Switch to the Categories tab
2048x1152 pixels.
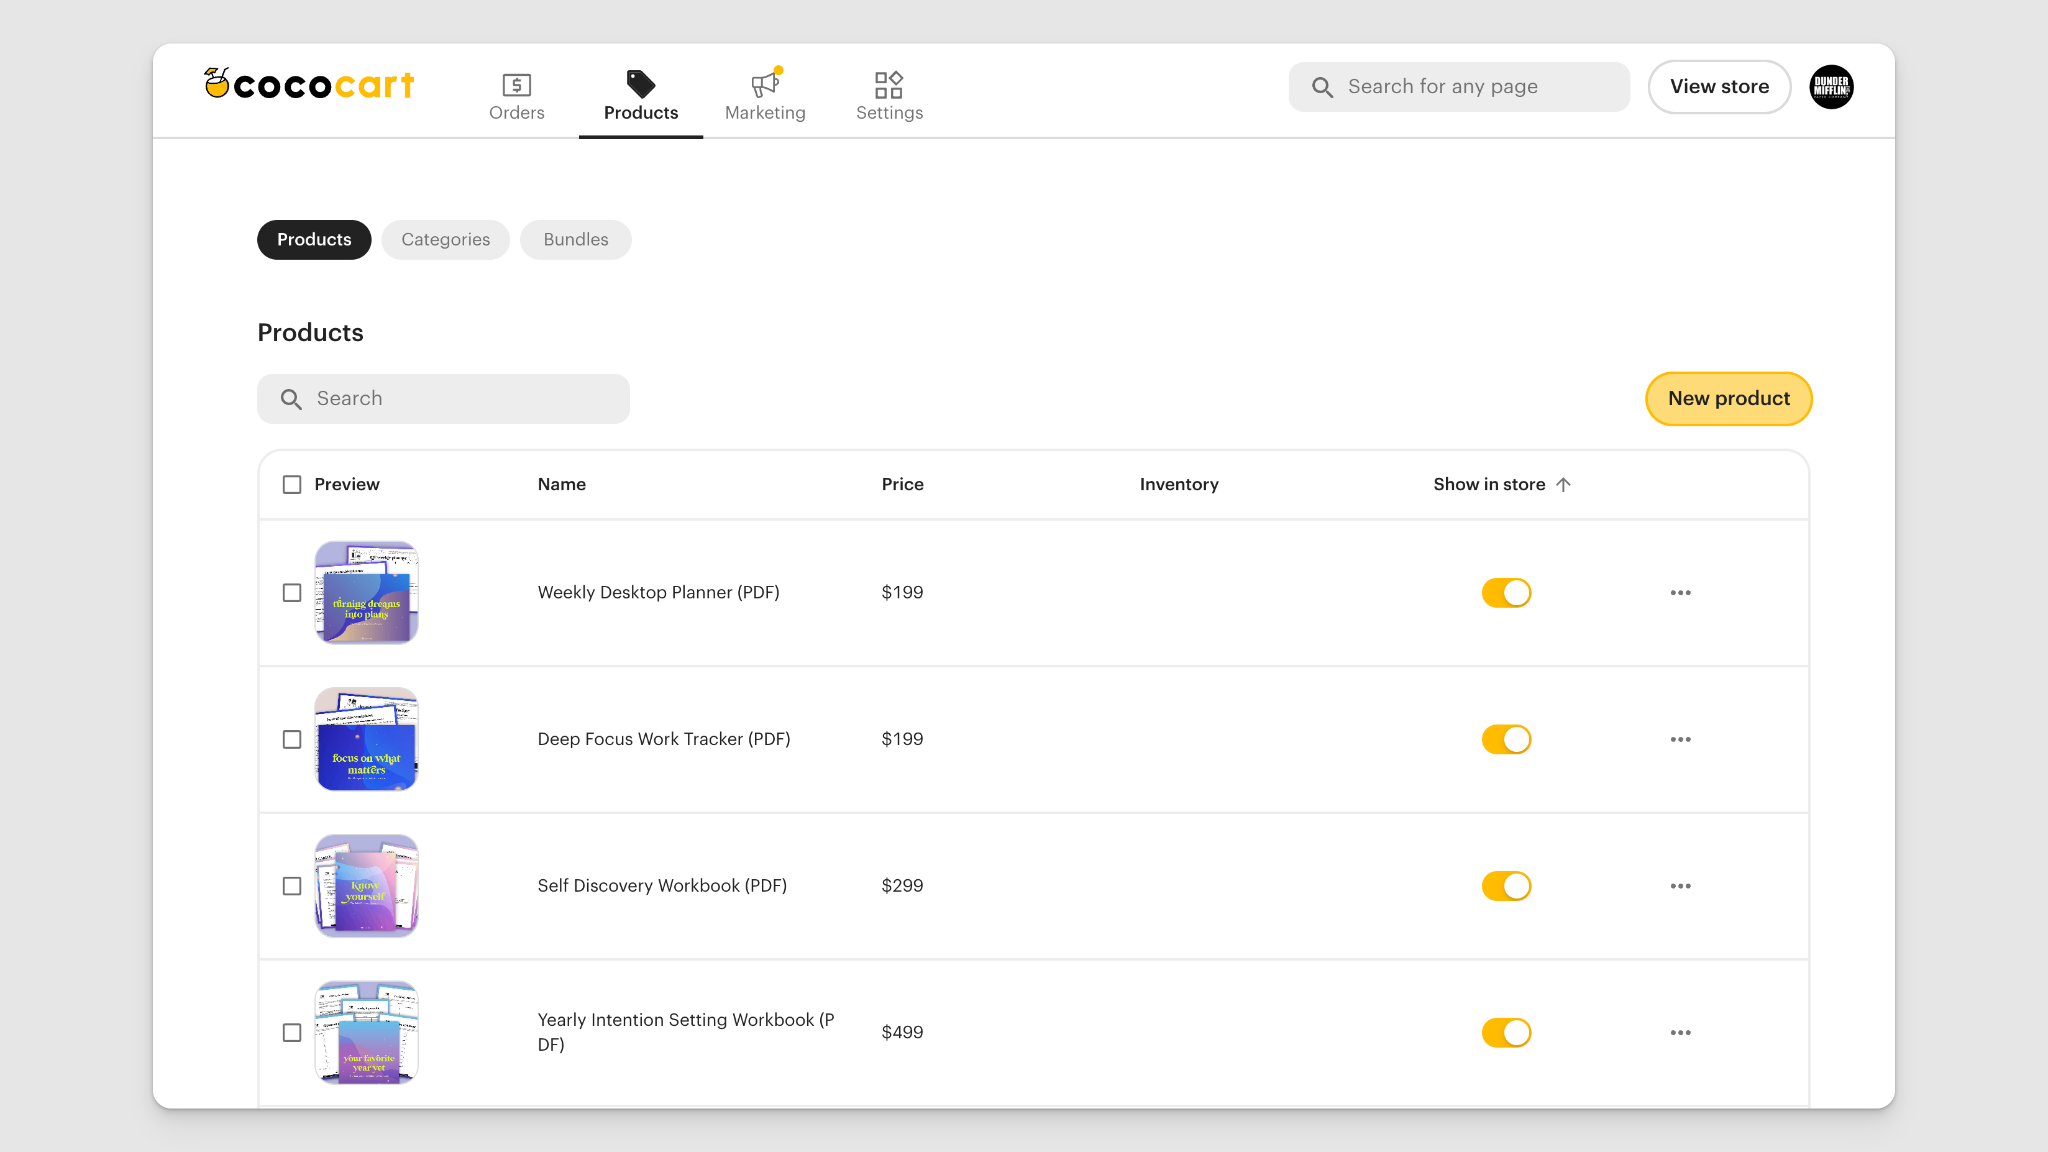[x=445, y=239]
